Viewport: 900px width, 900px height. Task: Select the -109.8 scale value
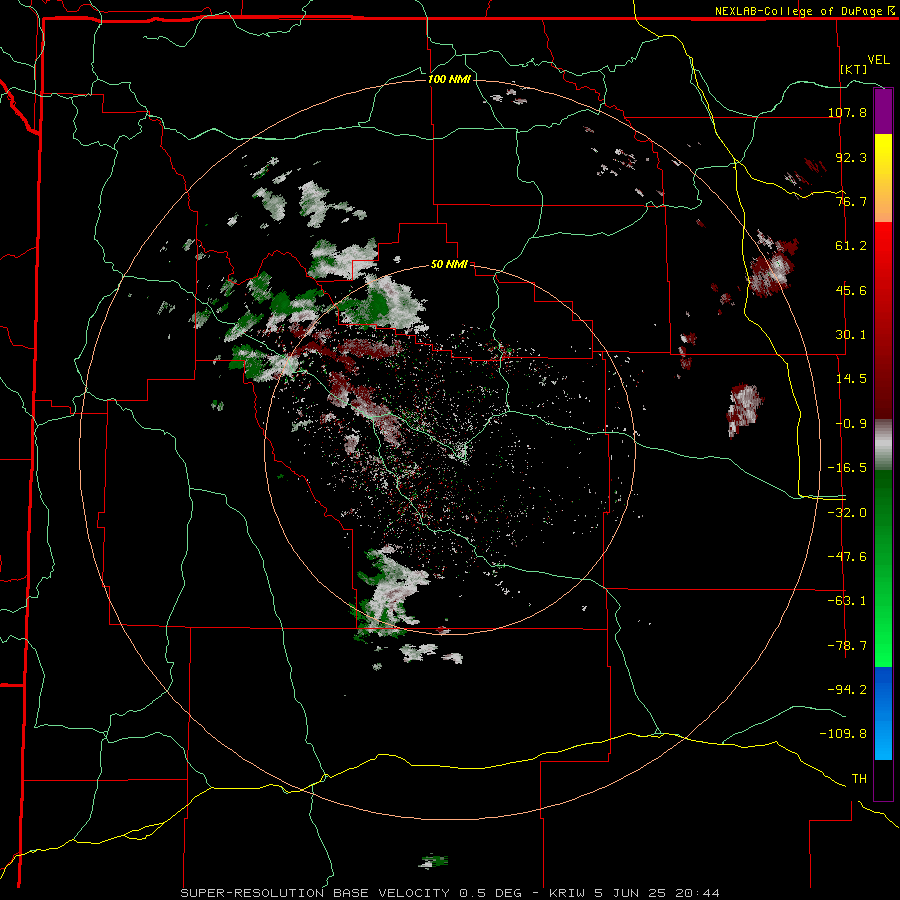[843, 734]
